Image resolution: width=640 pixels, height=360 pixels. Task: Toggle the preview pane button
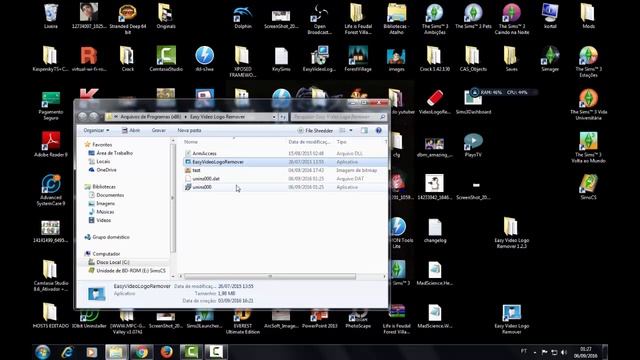364,131
